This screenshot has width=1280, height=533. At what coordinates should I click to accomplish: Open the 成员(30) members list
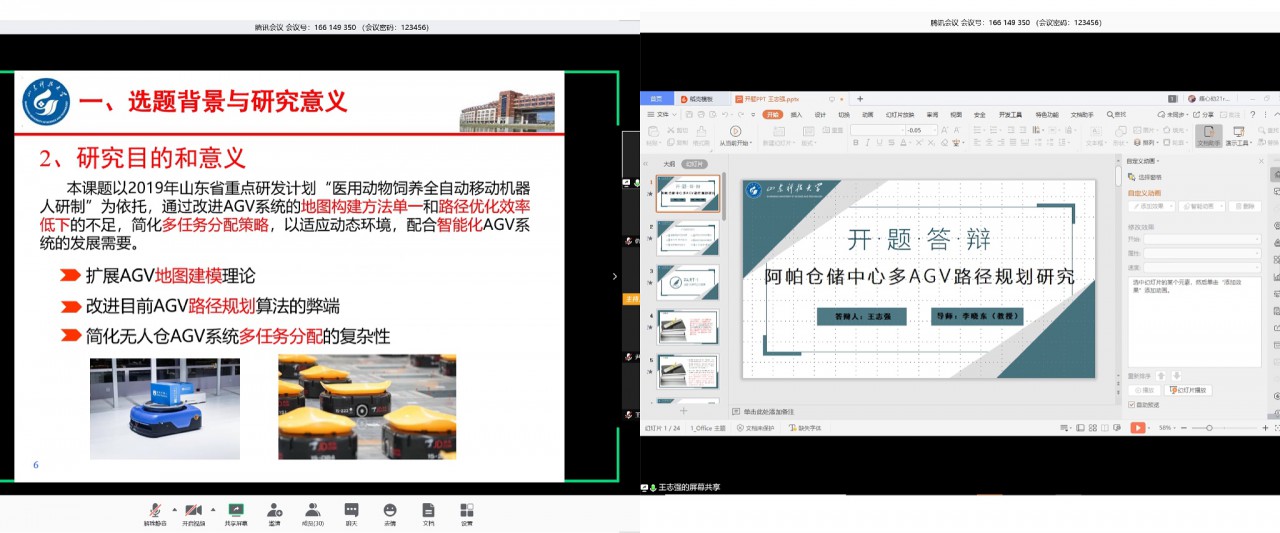[x=313, y=510]
